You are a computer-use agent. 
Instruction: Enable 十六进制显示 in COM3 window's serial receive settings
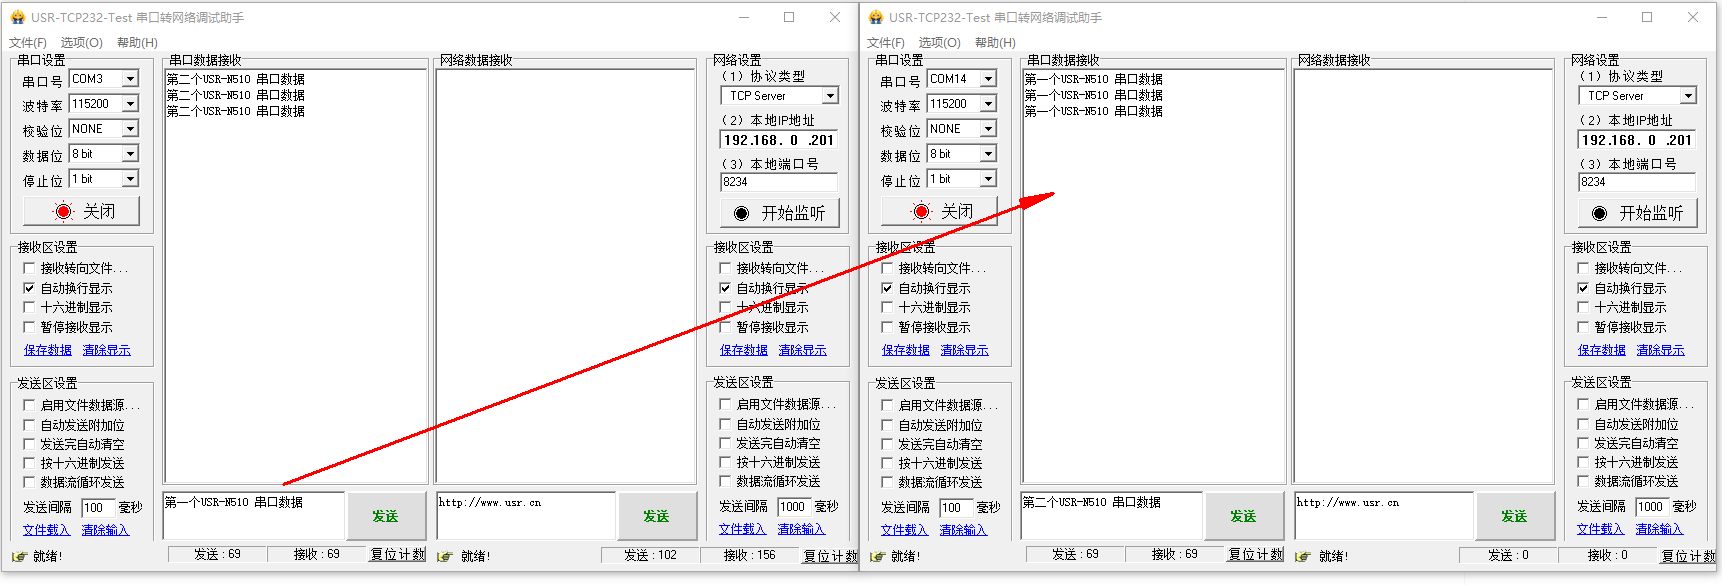[x=29, y=308]
